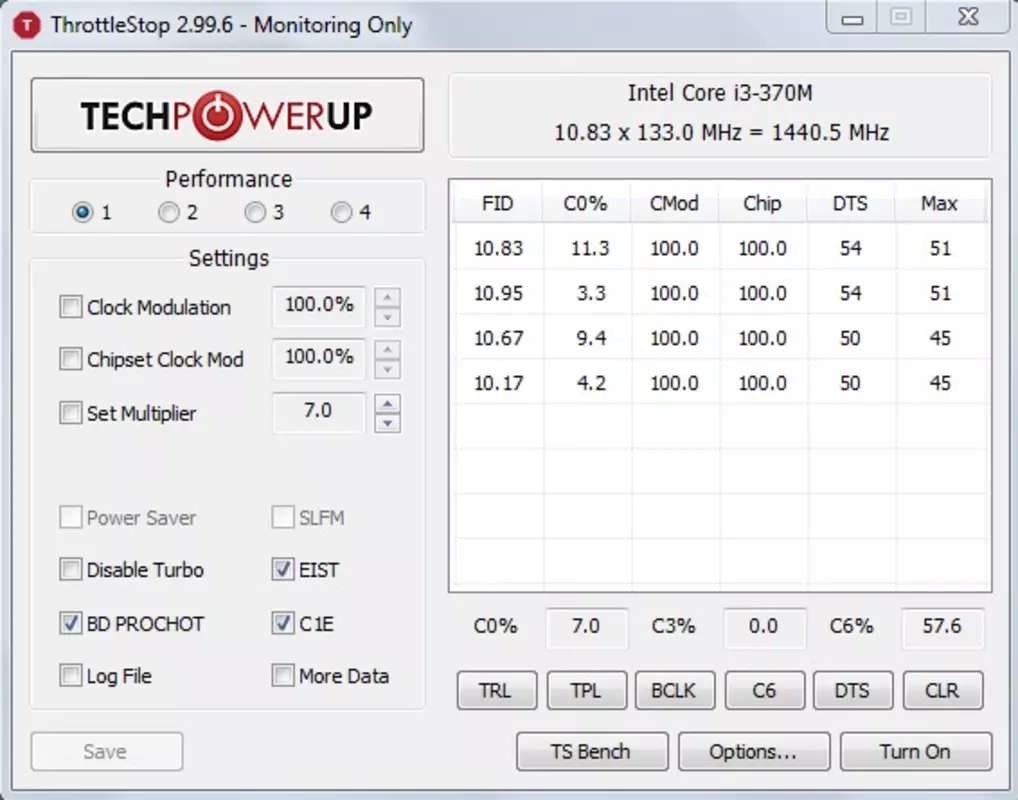1018x800 pixels.
Task: Decrease Set Multiplier with down arrow
Action: [388, 423]
